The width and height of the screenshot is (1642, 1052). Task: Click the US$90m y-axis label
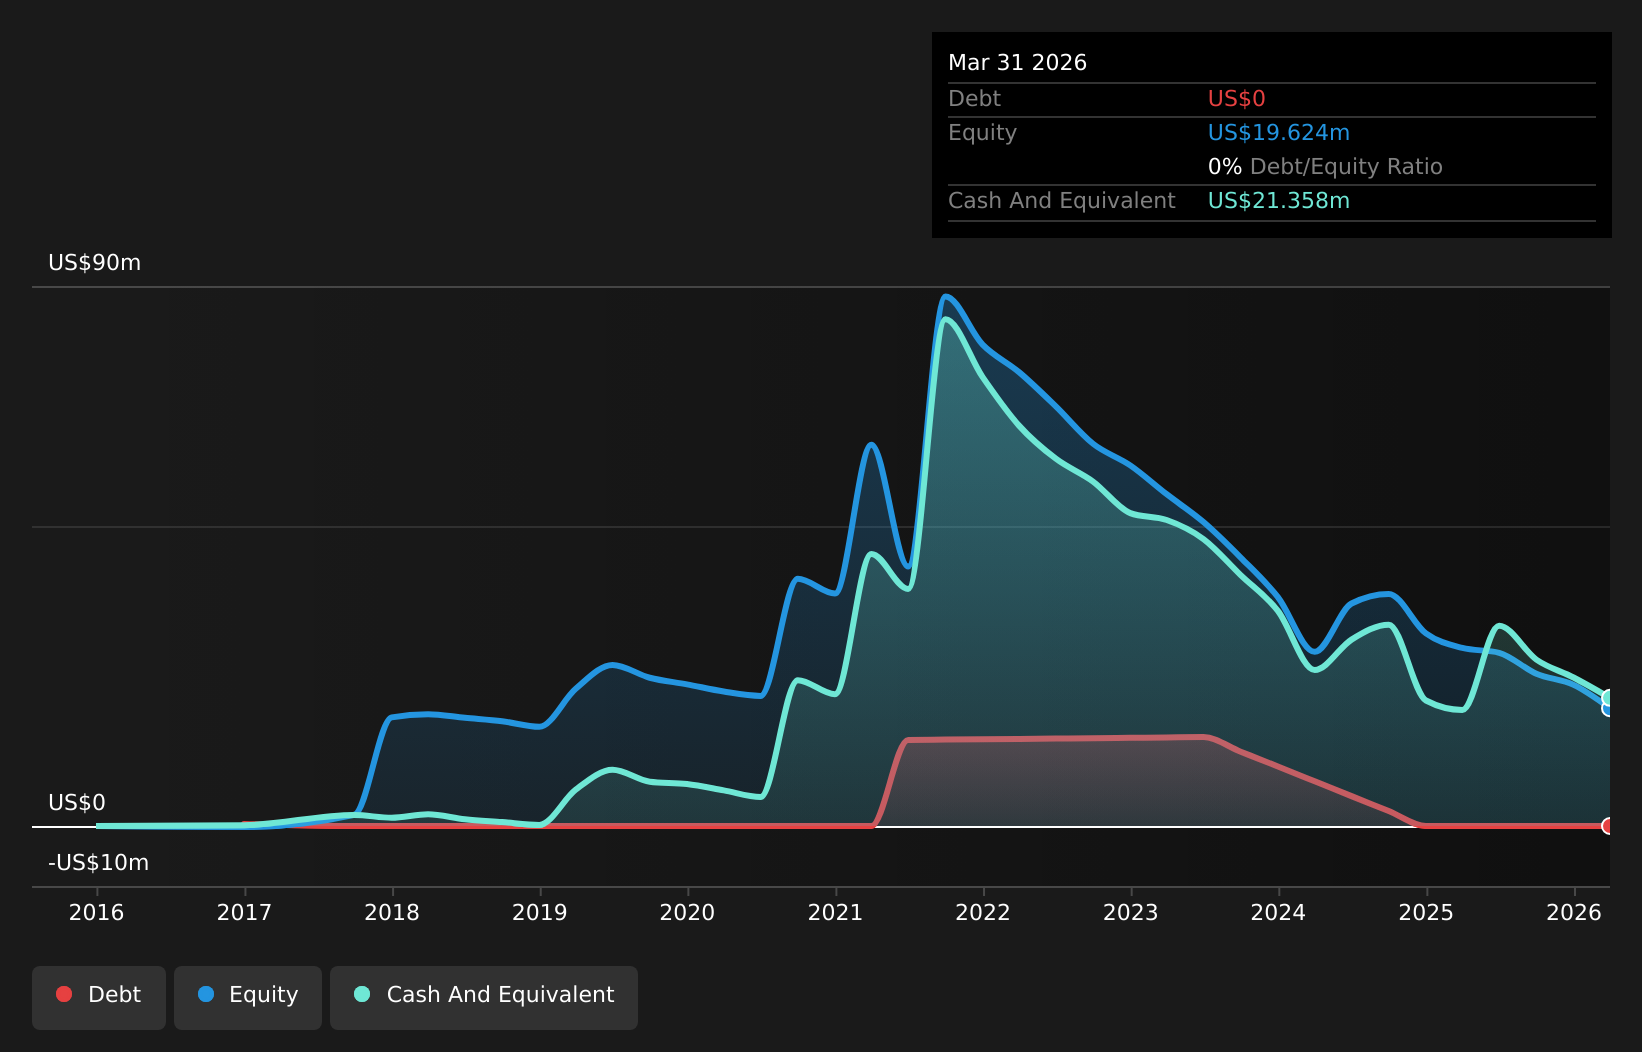95,263
